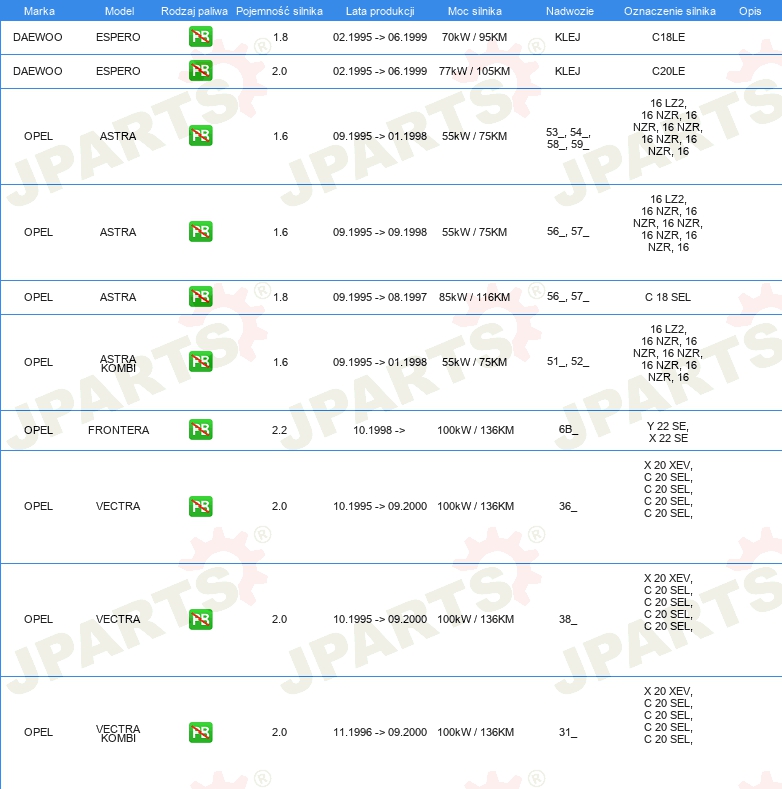Viewport: 782px width, 789px height.
Task: Click the Pojemność silnika column header
Action: pyautogui.click(x=279, y=11)
